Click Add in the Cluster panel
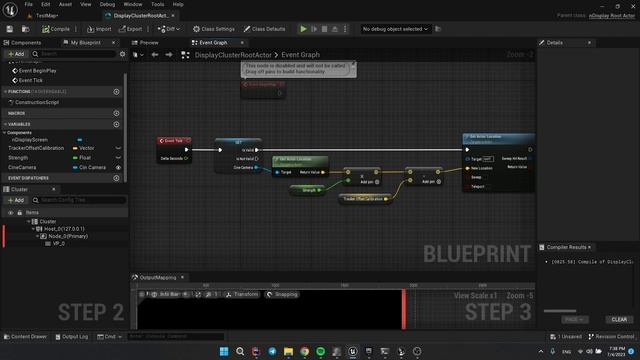 click(16, 200)
